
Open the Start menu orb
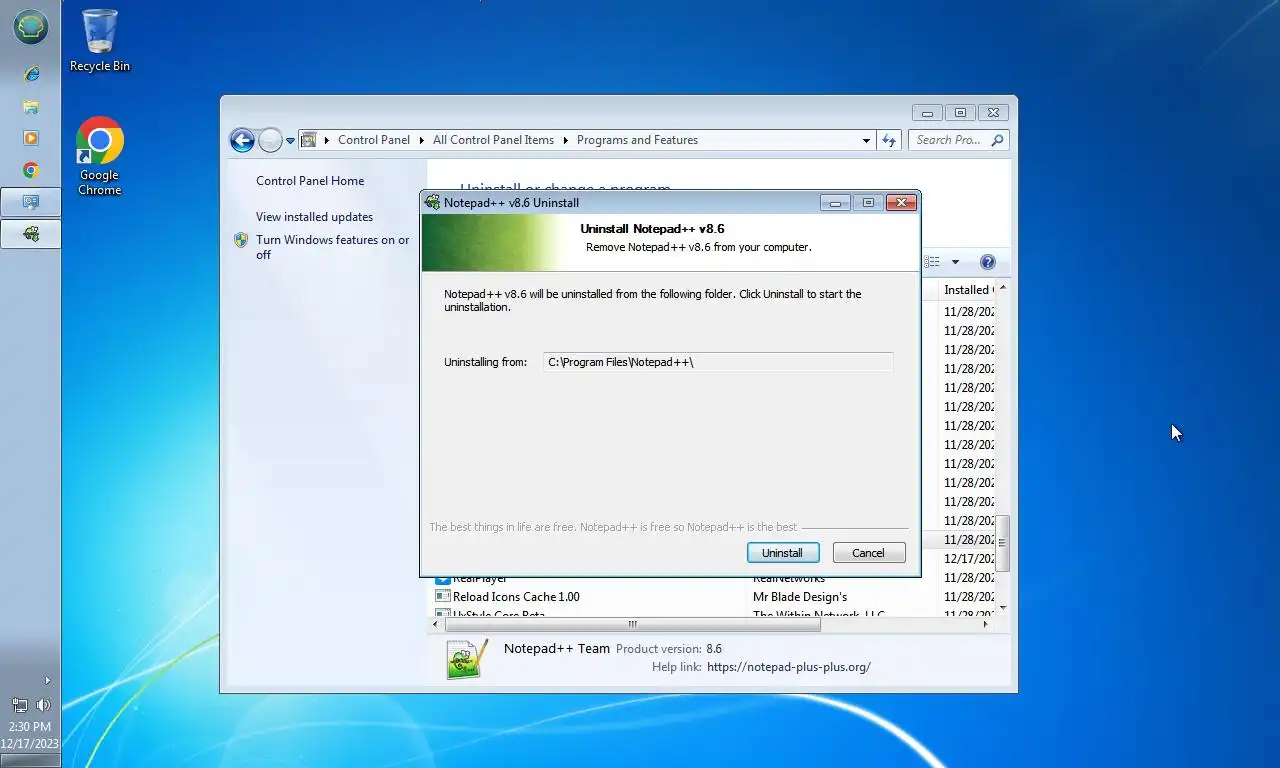point(31,27)
